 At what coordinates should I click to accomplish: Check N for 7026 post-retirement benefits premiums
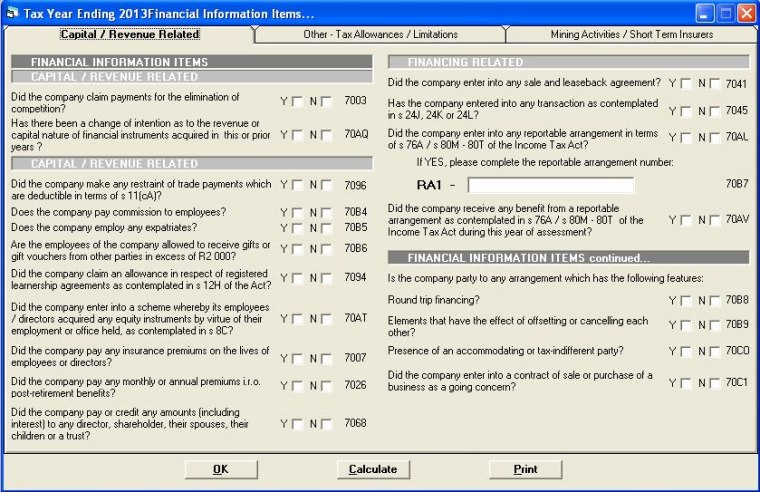[x=327, y=386]
